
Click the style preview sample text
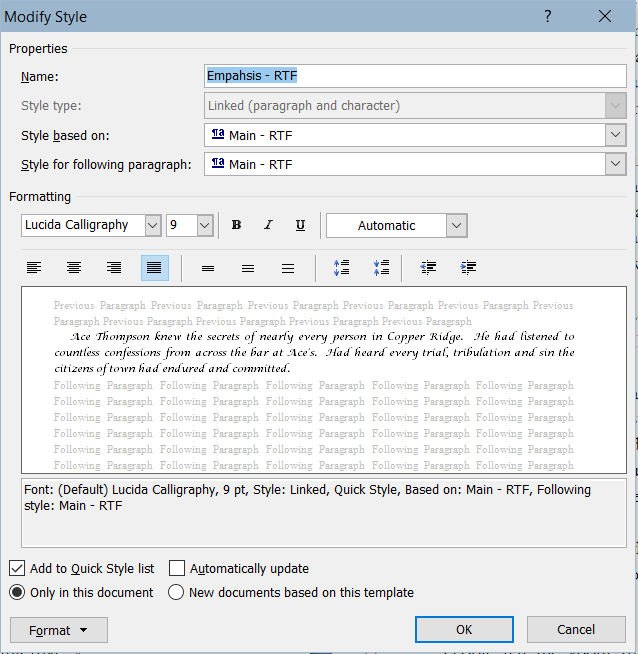tap(314, 352)
